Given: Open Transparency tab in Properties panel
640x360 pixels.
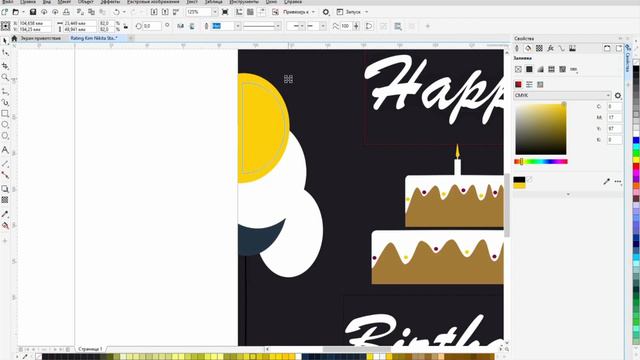Looking at the screenshot, I should [x=539, y=48].
